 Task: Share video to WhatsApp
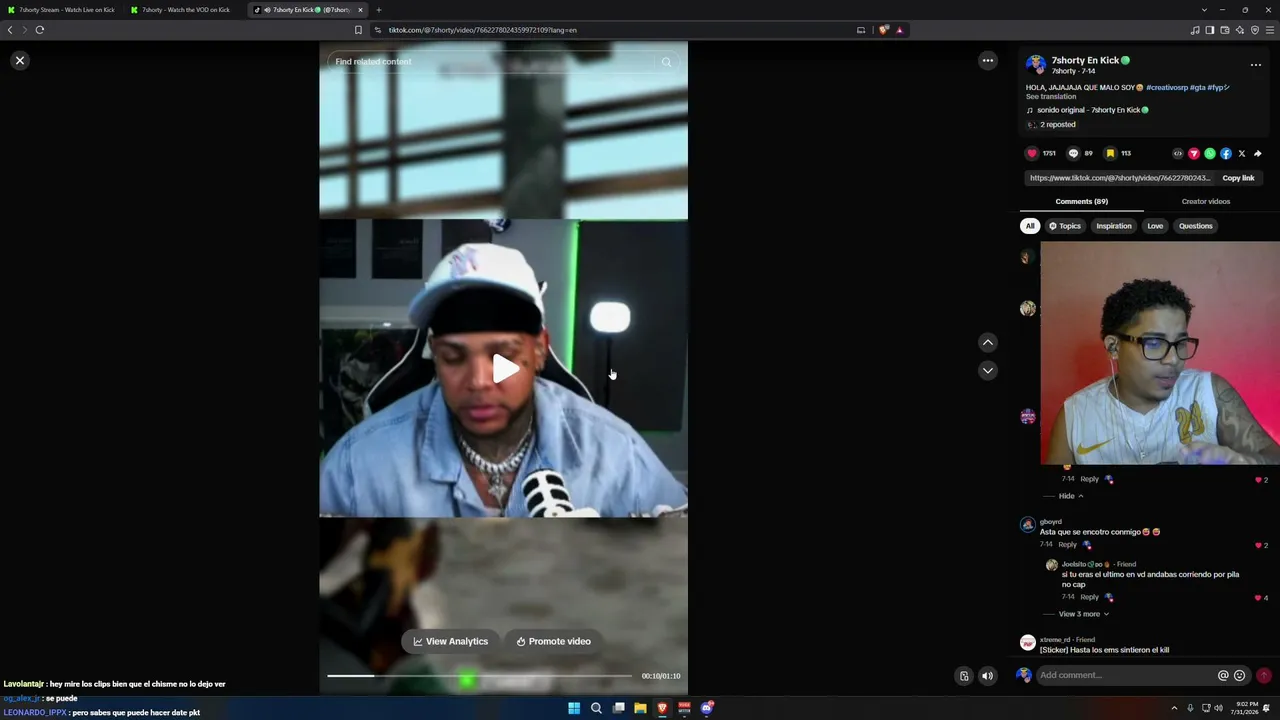pos(1209,154)
